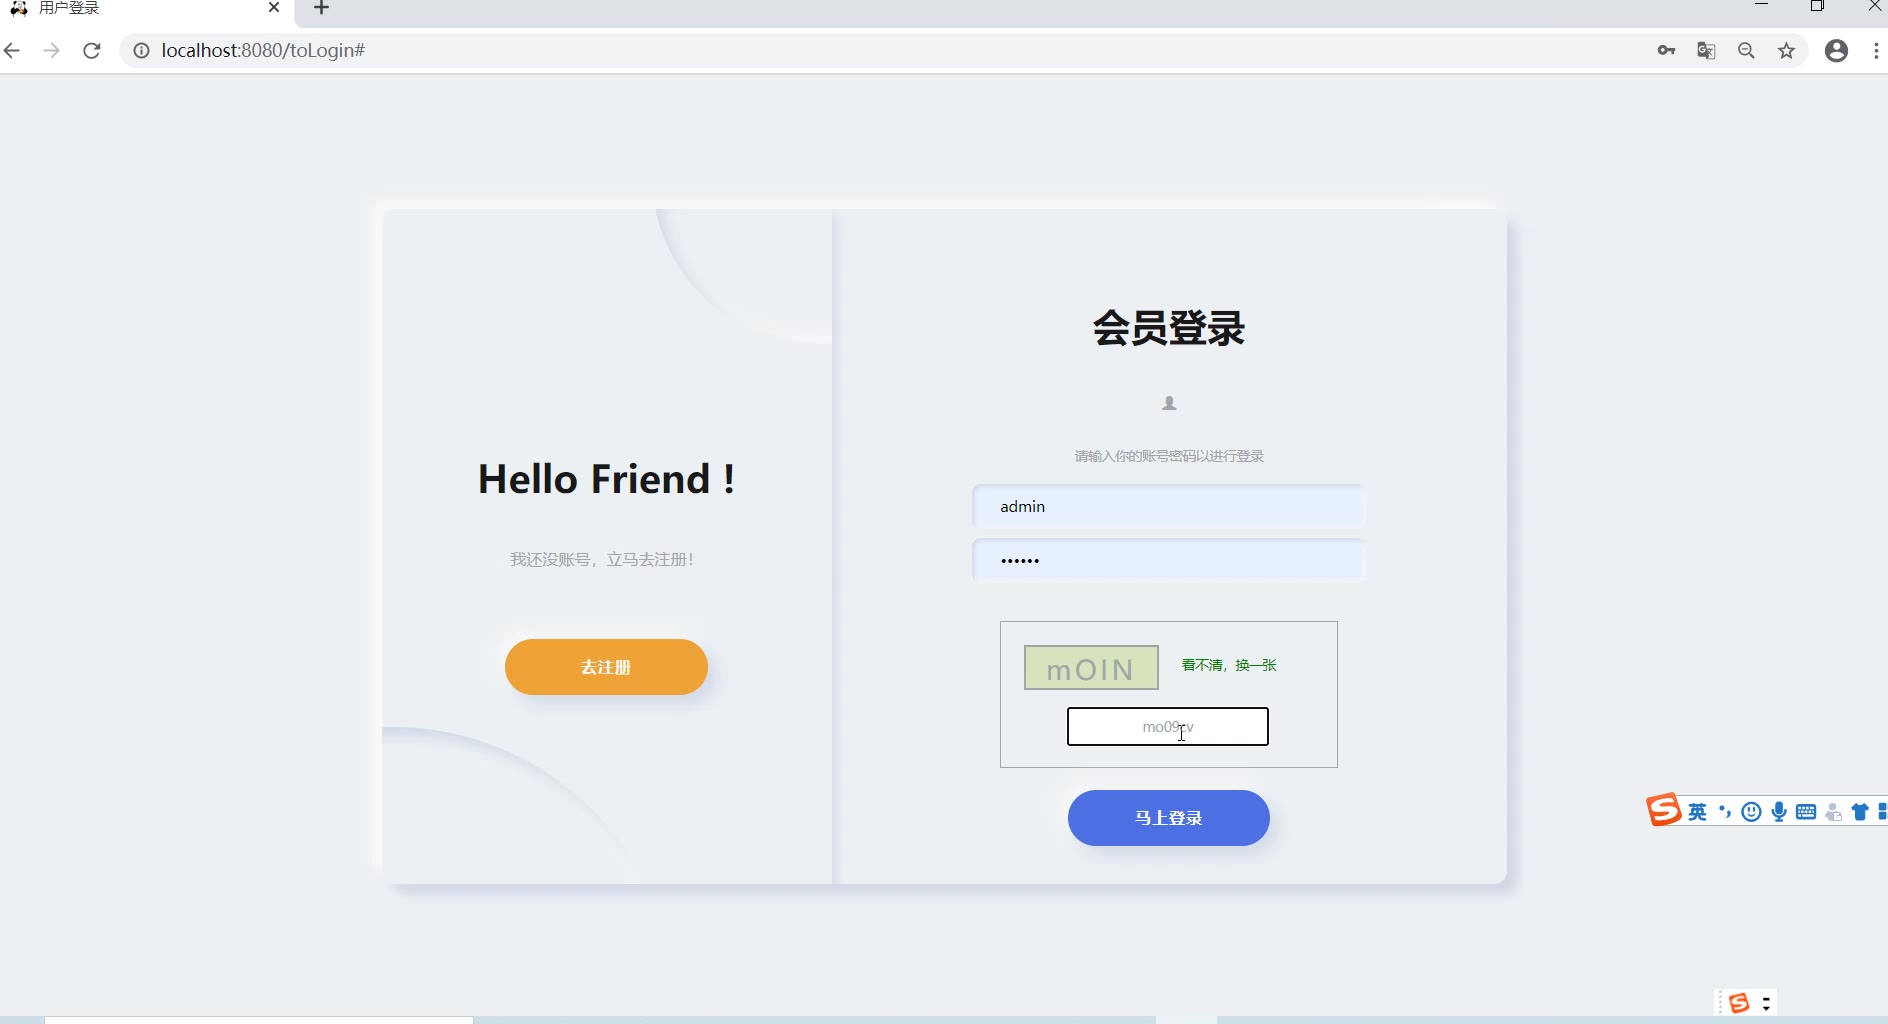Image resolution: width=1888 pixels, height=1024 pixels.
Task: Open the browser profile avatar
Action: (x=1837, y=51)
